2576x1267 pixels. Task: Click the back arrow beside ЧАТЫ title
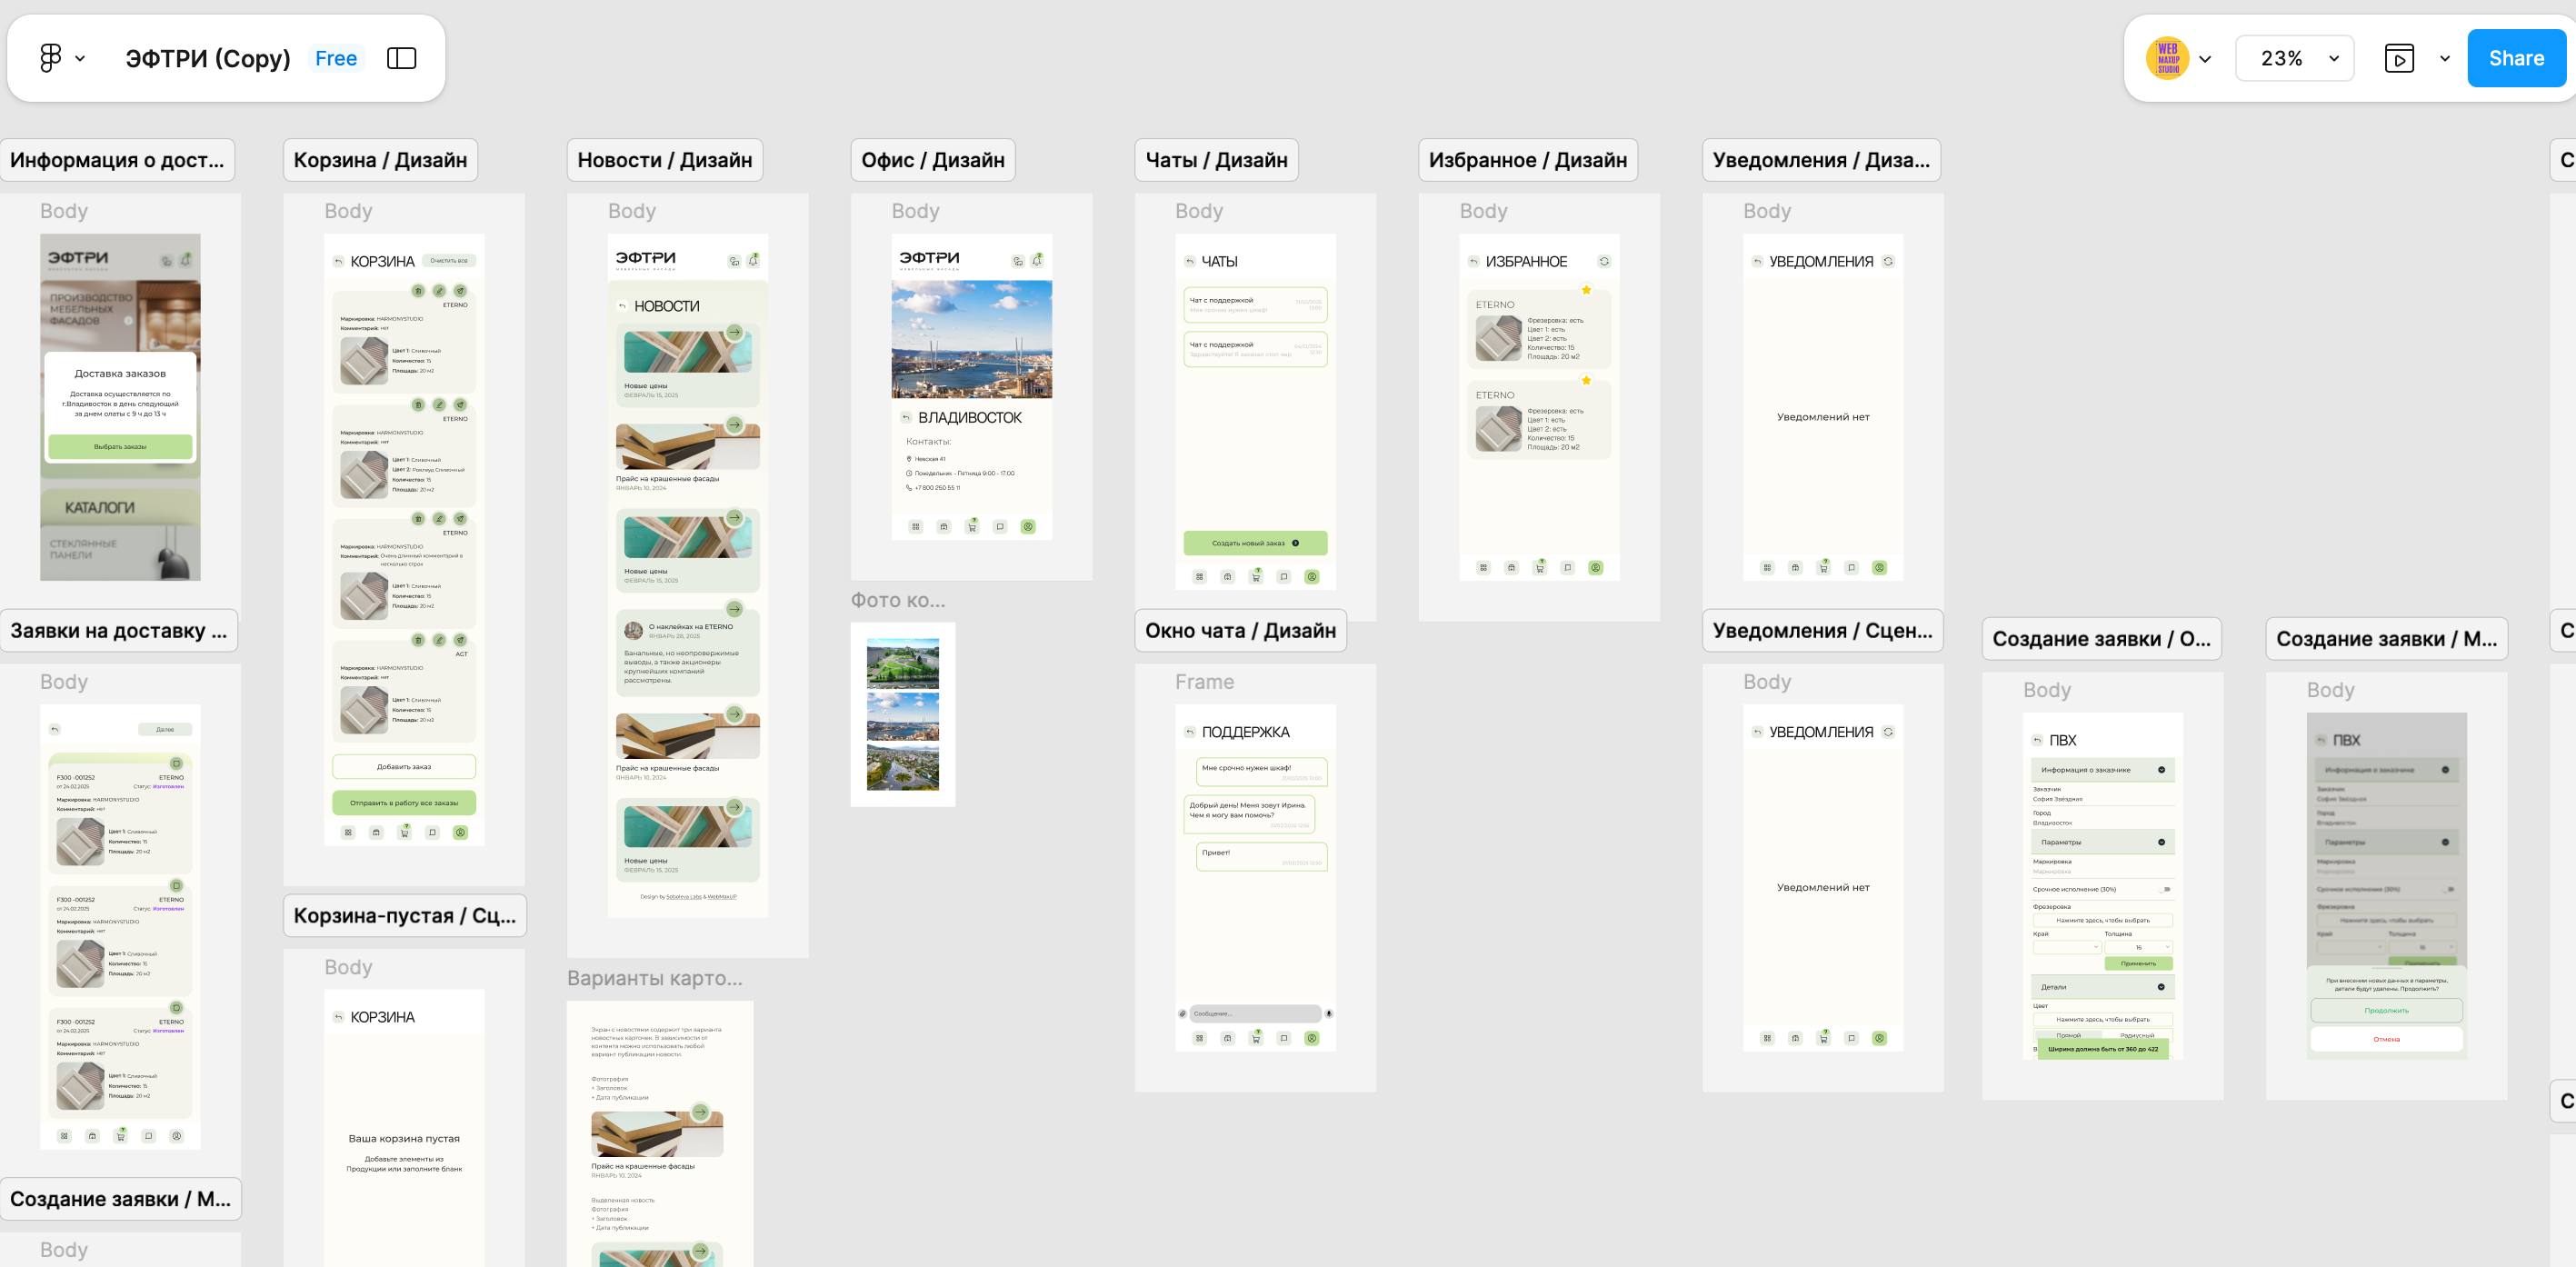point(1190,262)
